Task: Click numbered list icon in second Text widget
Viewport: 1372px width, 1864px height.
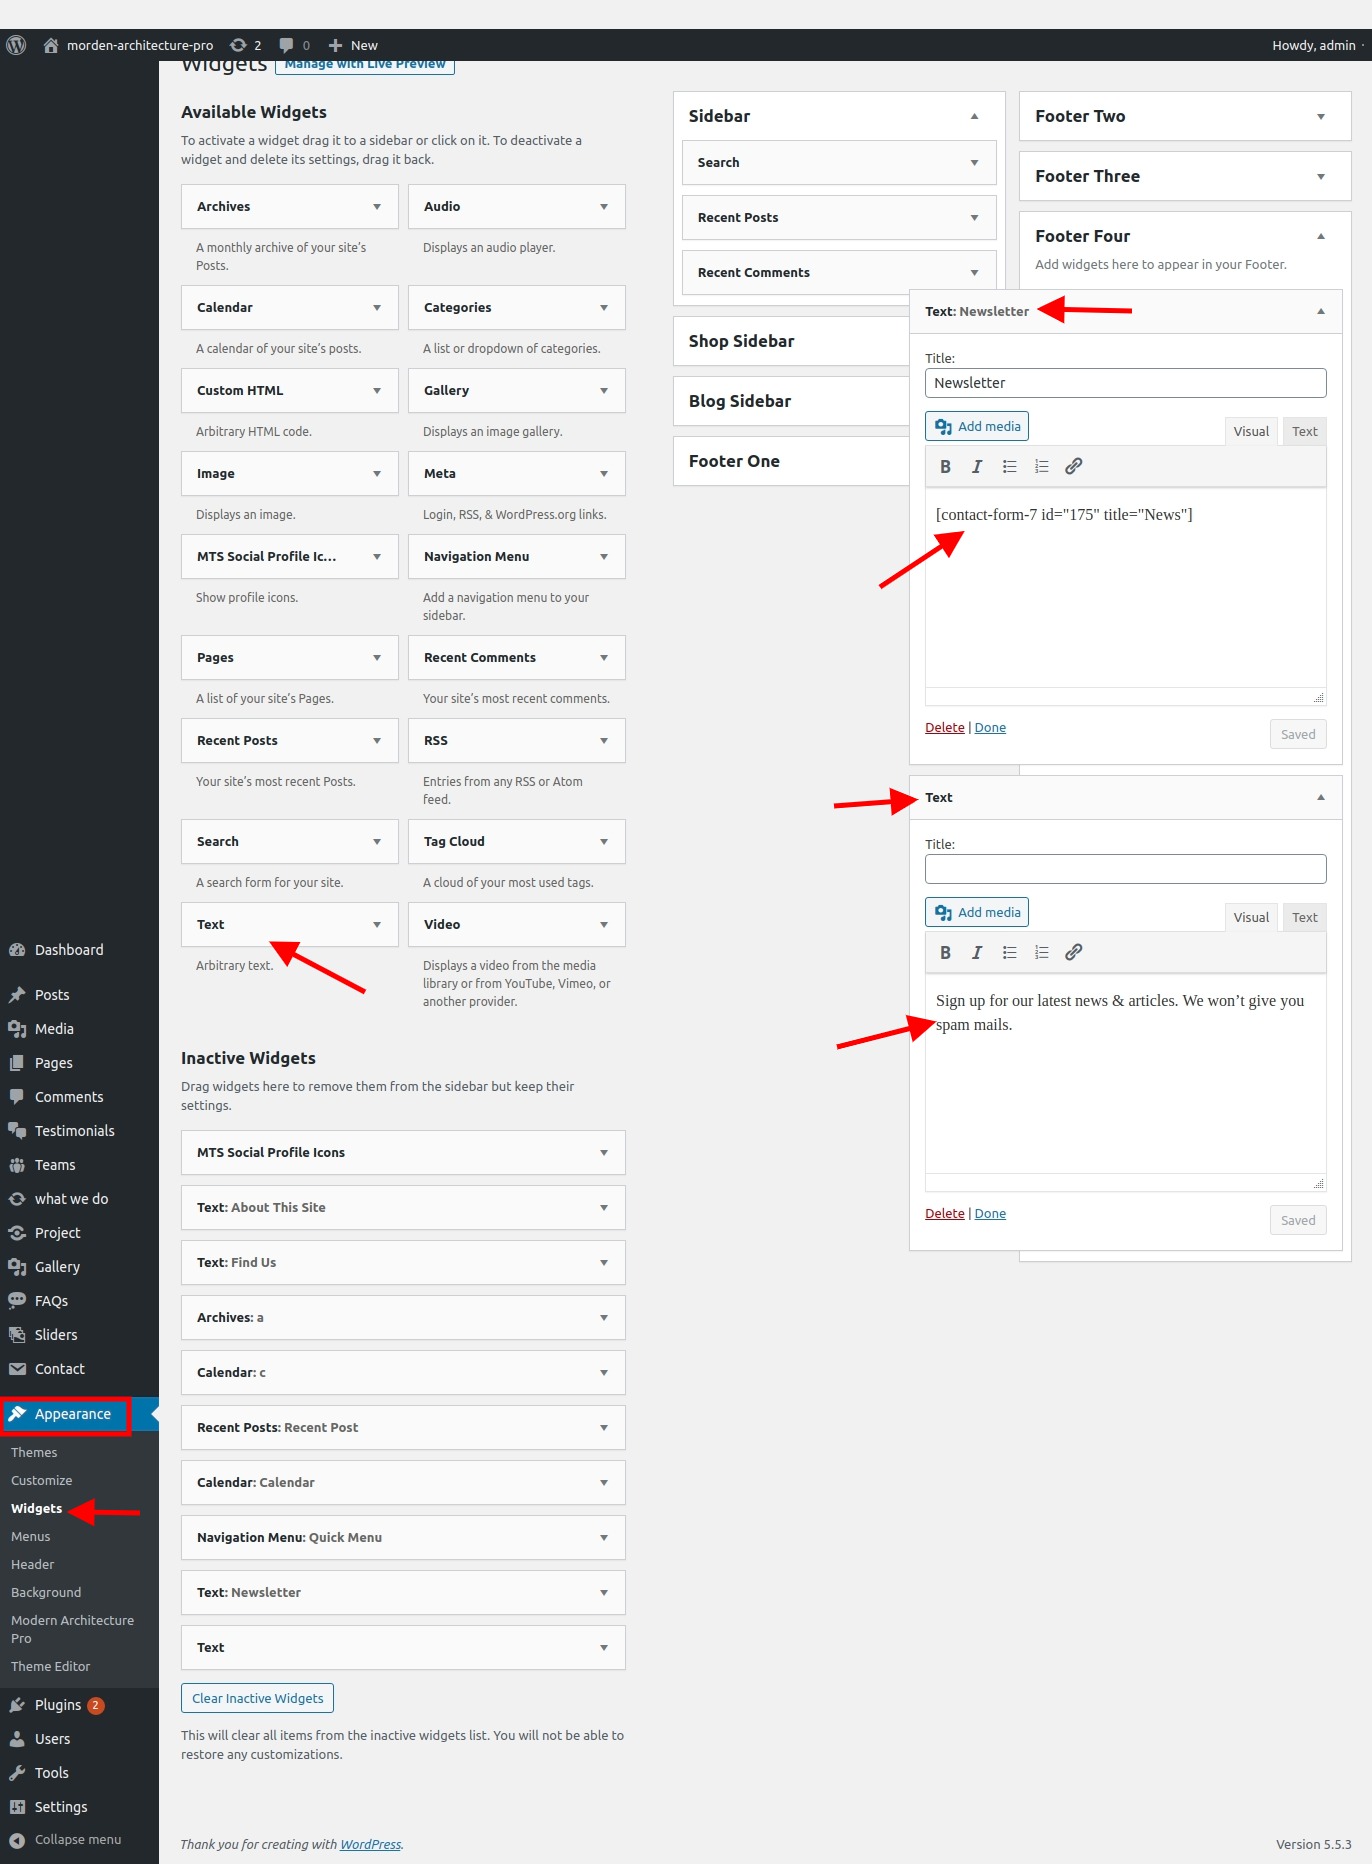Action: tap(1041, 953)
